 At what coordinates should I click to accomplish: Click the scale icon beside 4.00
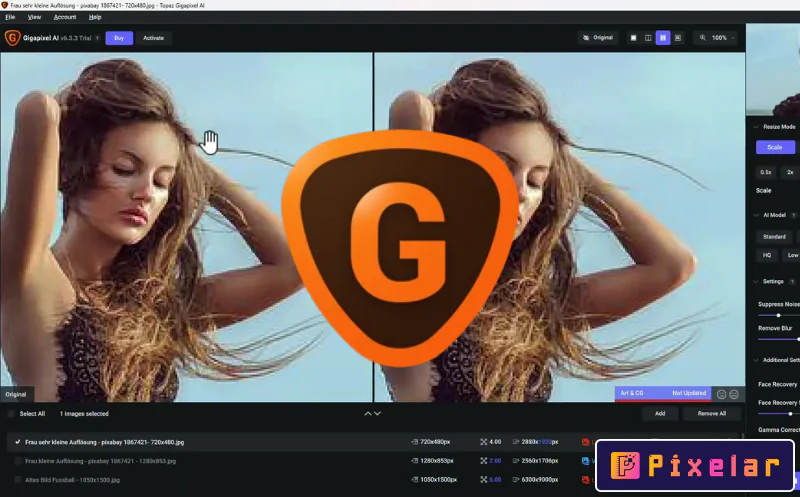click(x=483, y=442)
